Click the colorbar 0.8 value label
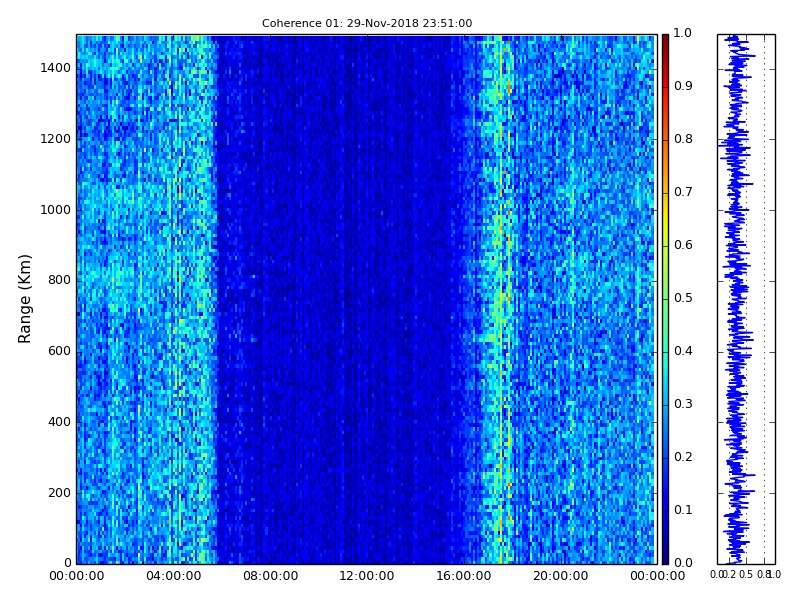Image resolution: width=800 pixels, height=600 pixels. [683, 139]
